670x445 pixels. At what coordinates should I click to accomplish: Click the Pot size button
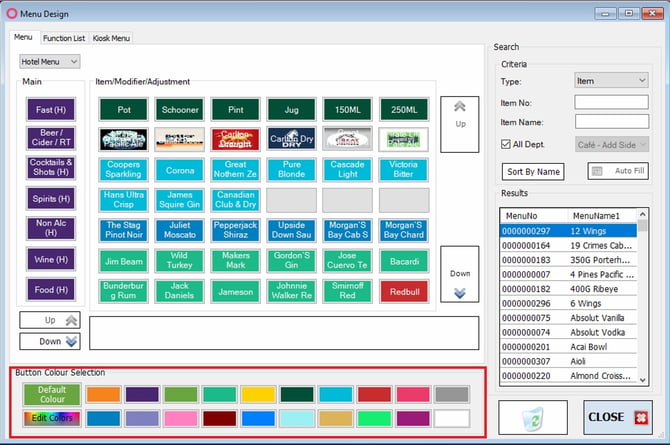(123, 109)
